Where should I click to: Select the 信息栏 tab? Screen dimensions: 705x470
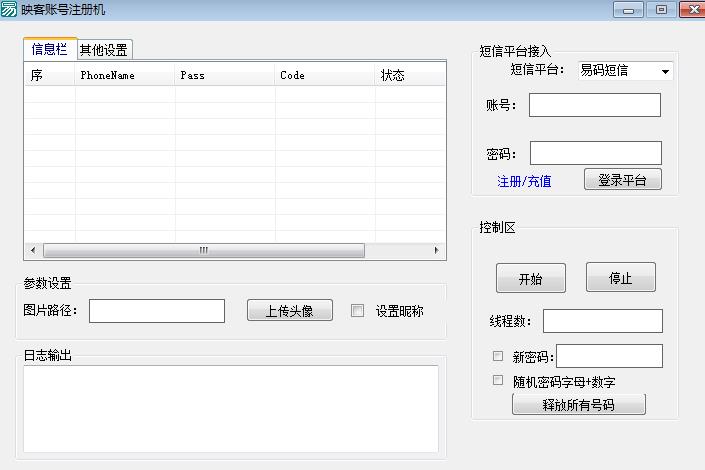click(x=50, y=49)
